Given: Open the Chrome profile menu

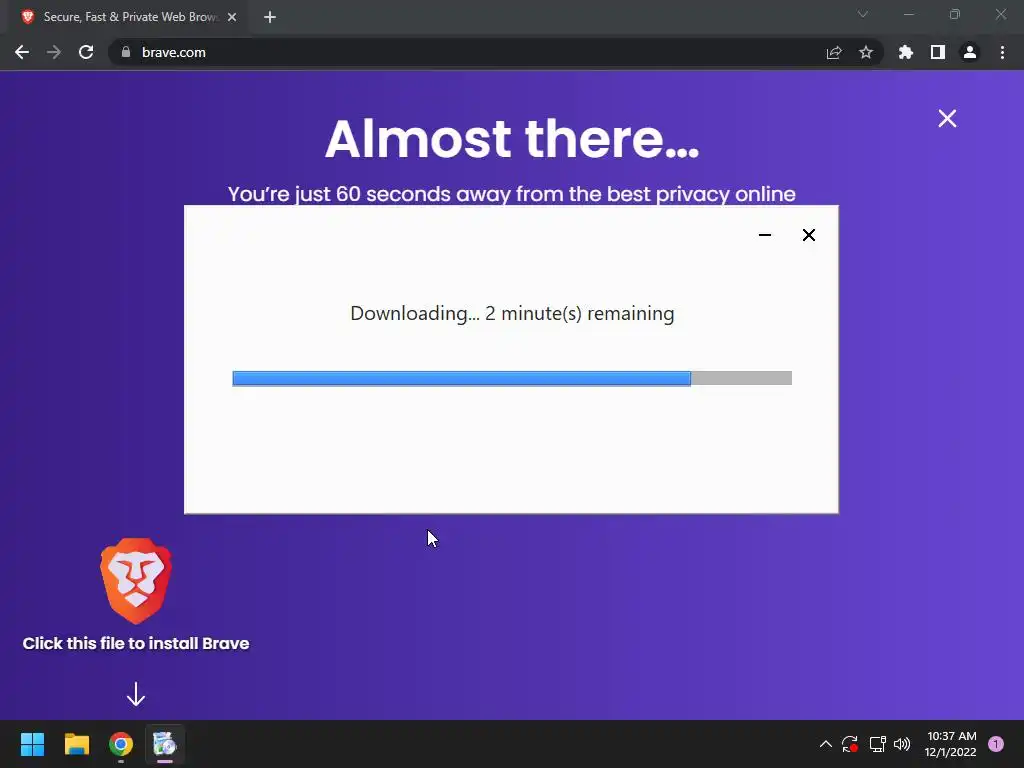Looking at the screenshot, I should [x=970, y=52].
